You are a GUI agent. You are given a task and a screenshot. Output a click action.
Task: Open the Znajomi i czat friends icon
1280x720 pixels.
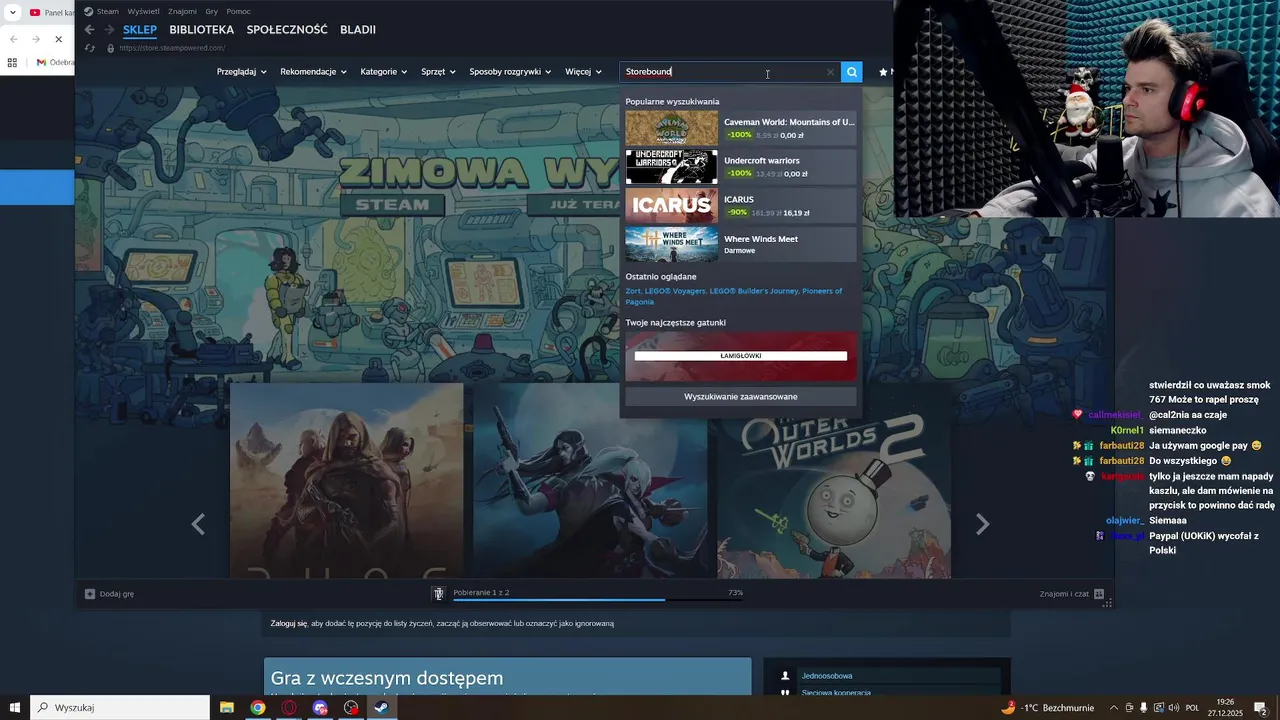coord(1099,594)
